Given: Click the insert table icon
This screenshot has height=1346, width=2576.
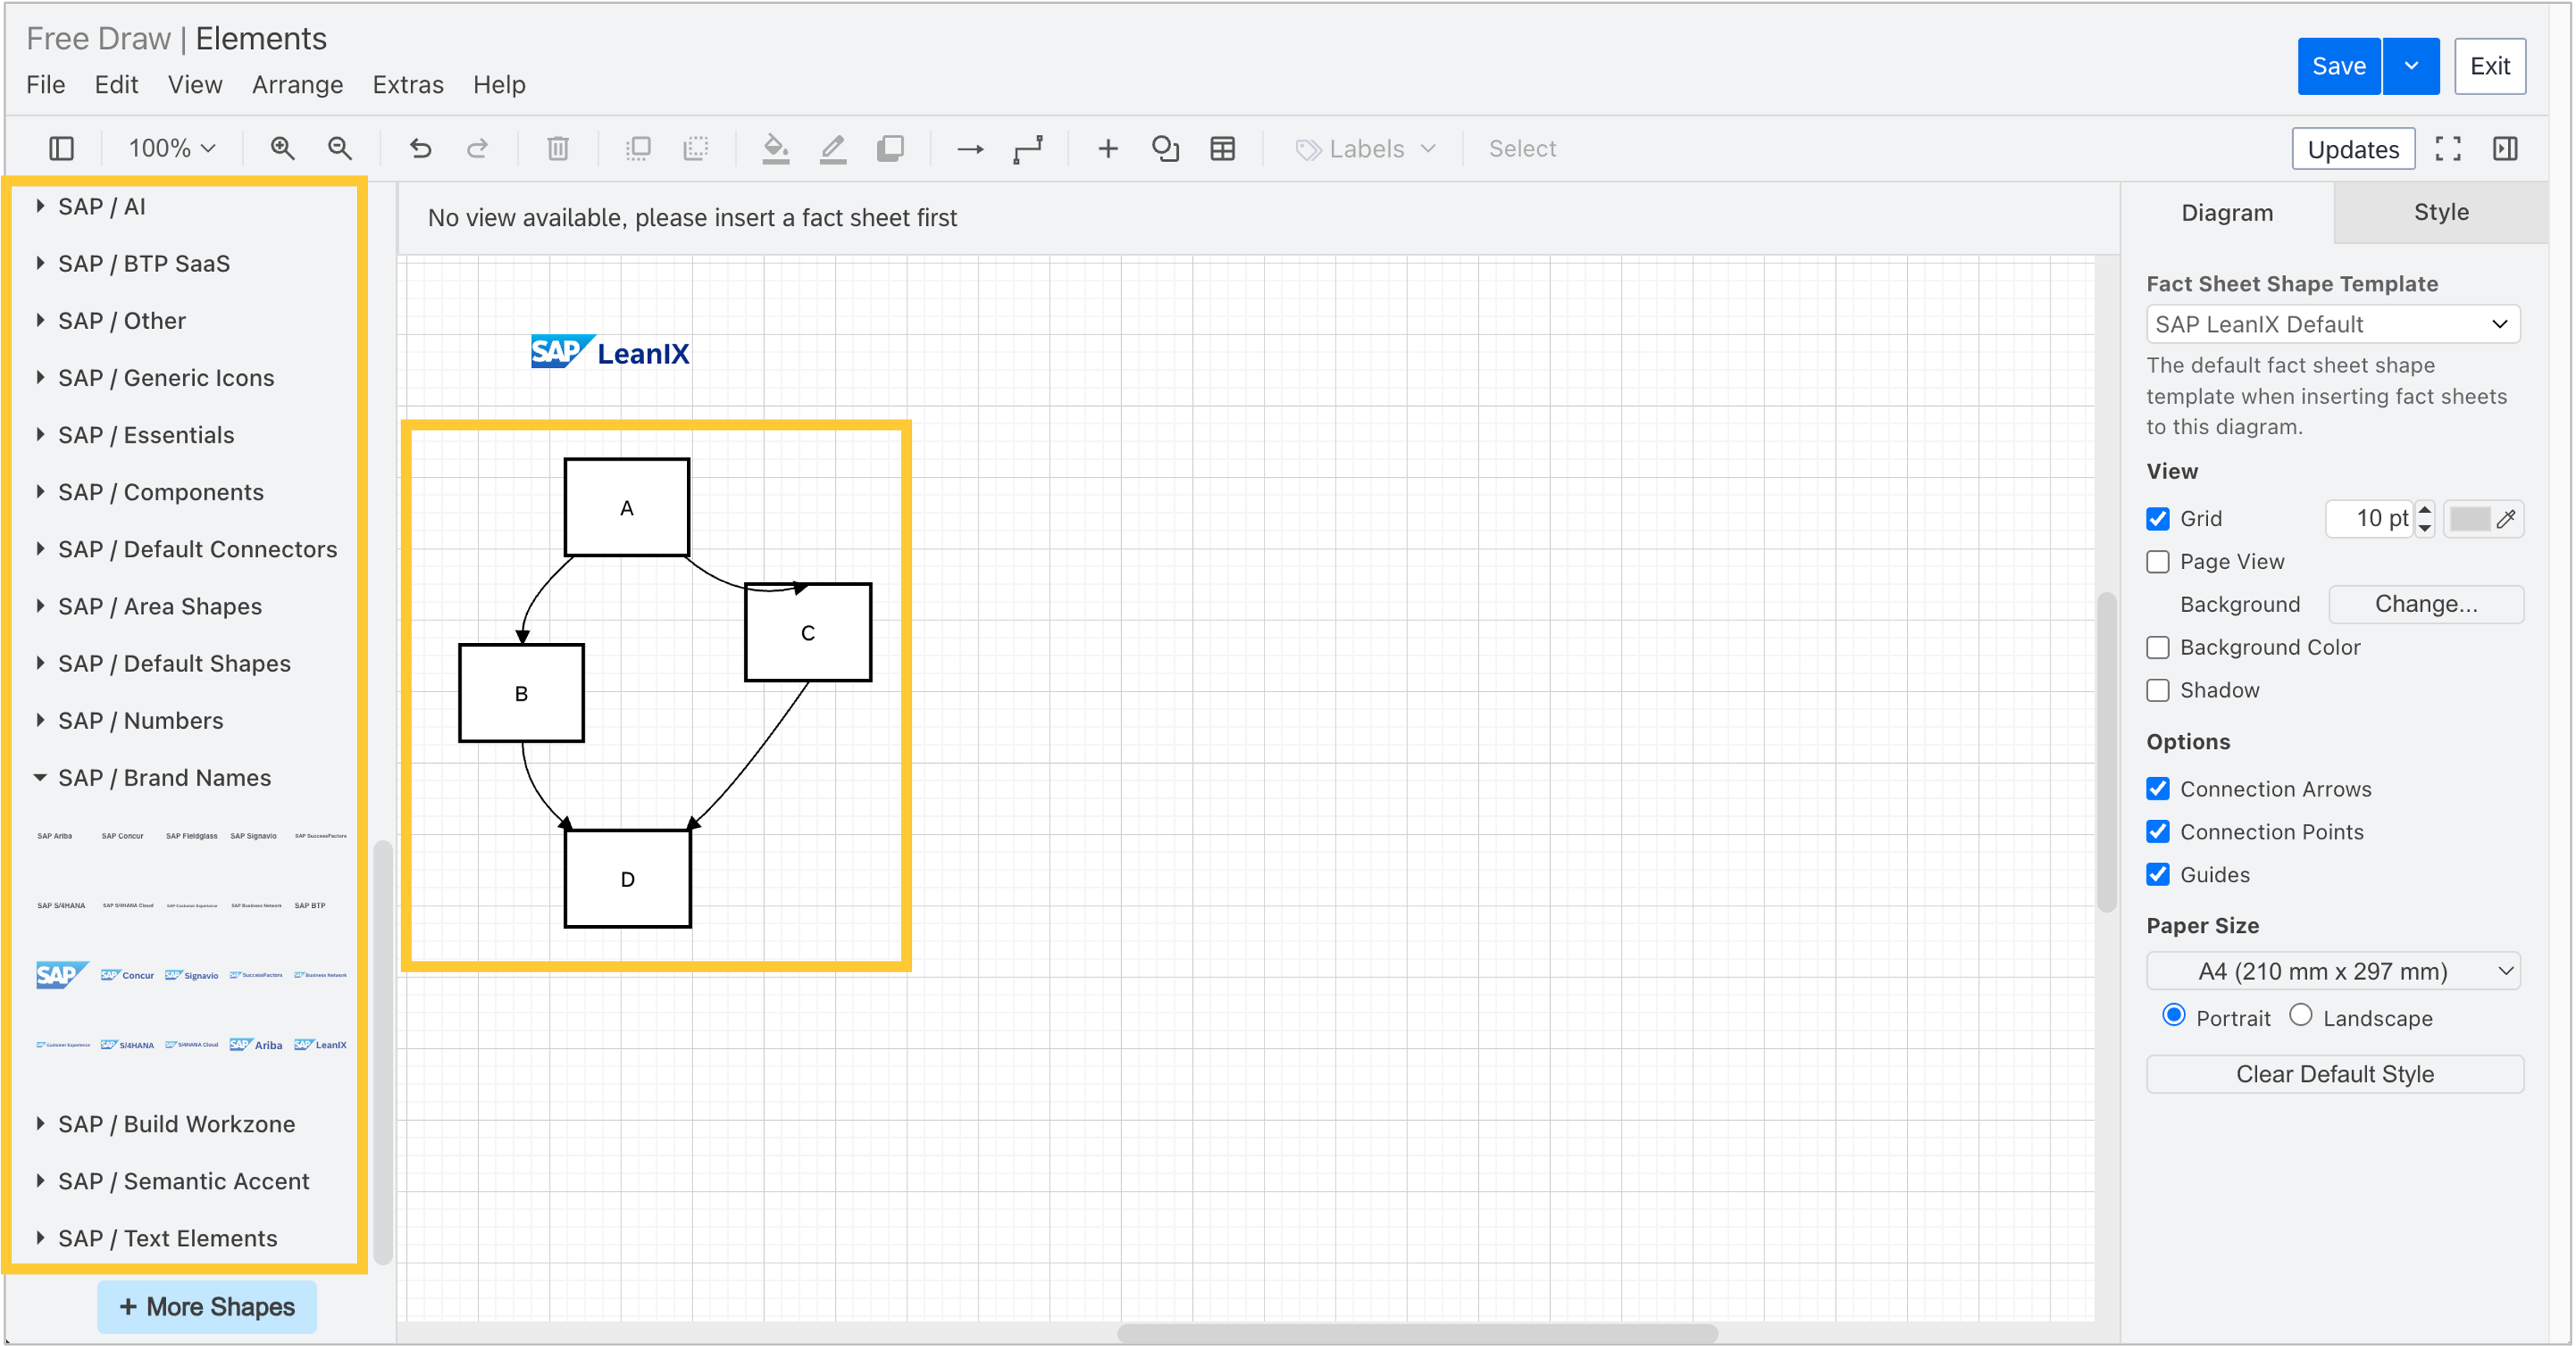Looking at the screenshot, I should 1222,149.
